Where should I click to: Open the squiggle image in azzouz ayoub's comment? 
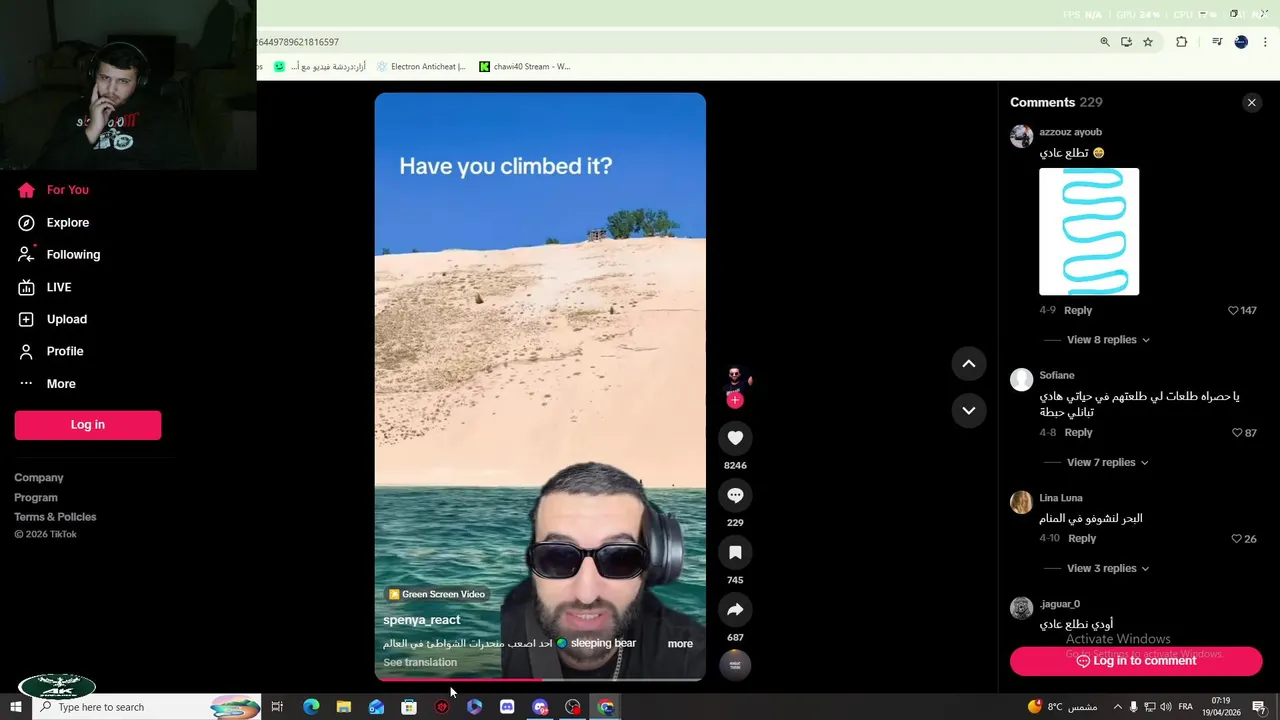click(1089, 232)
